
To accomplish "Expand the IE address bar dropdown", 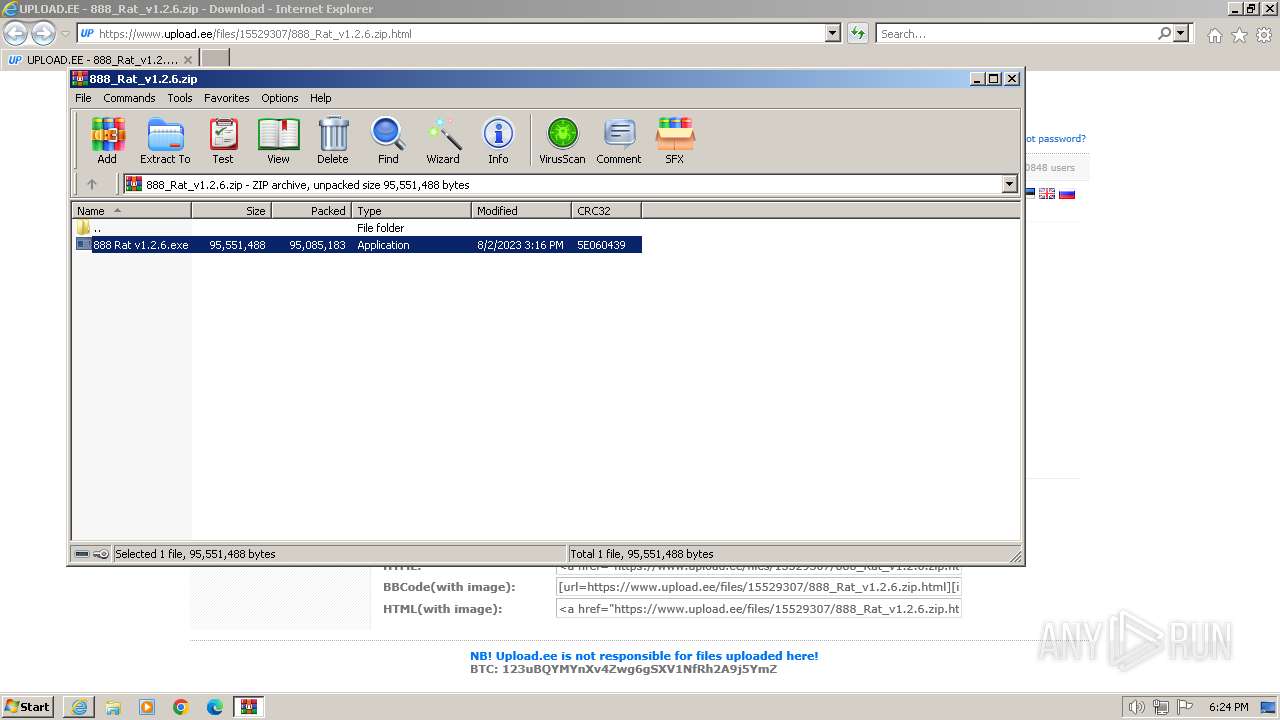I will [833, 33].
